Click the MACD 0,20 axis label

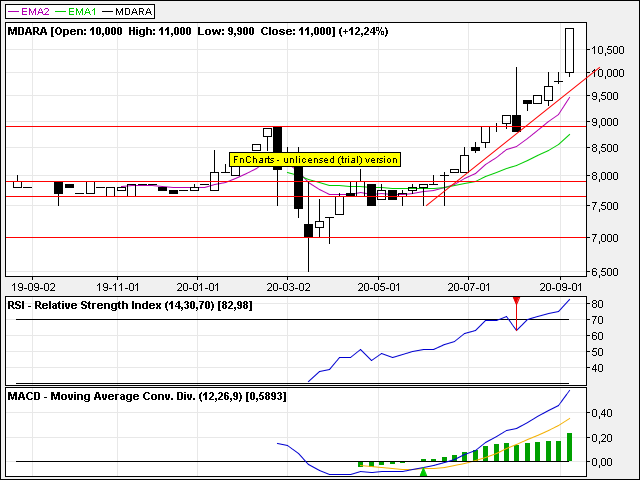click(602, 438)
